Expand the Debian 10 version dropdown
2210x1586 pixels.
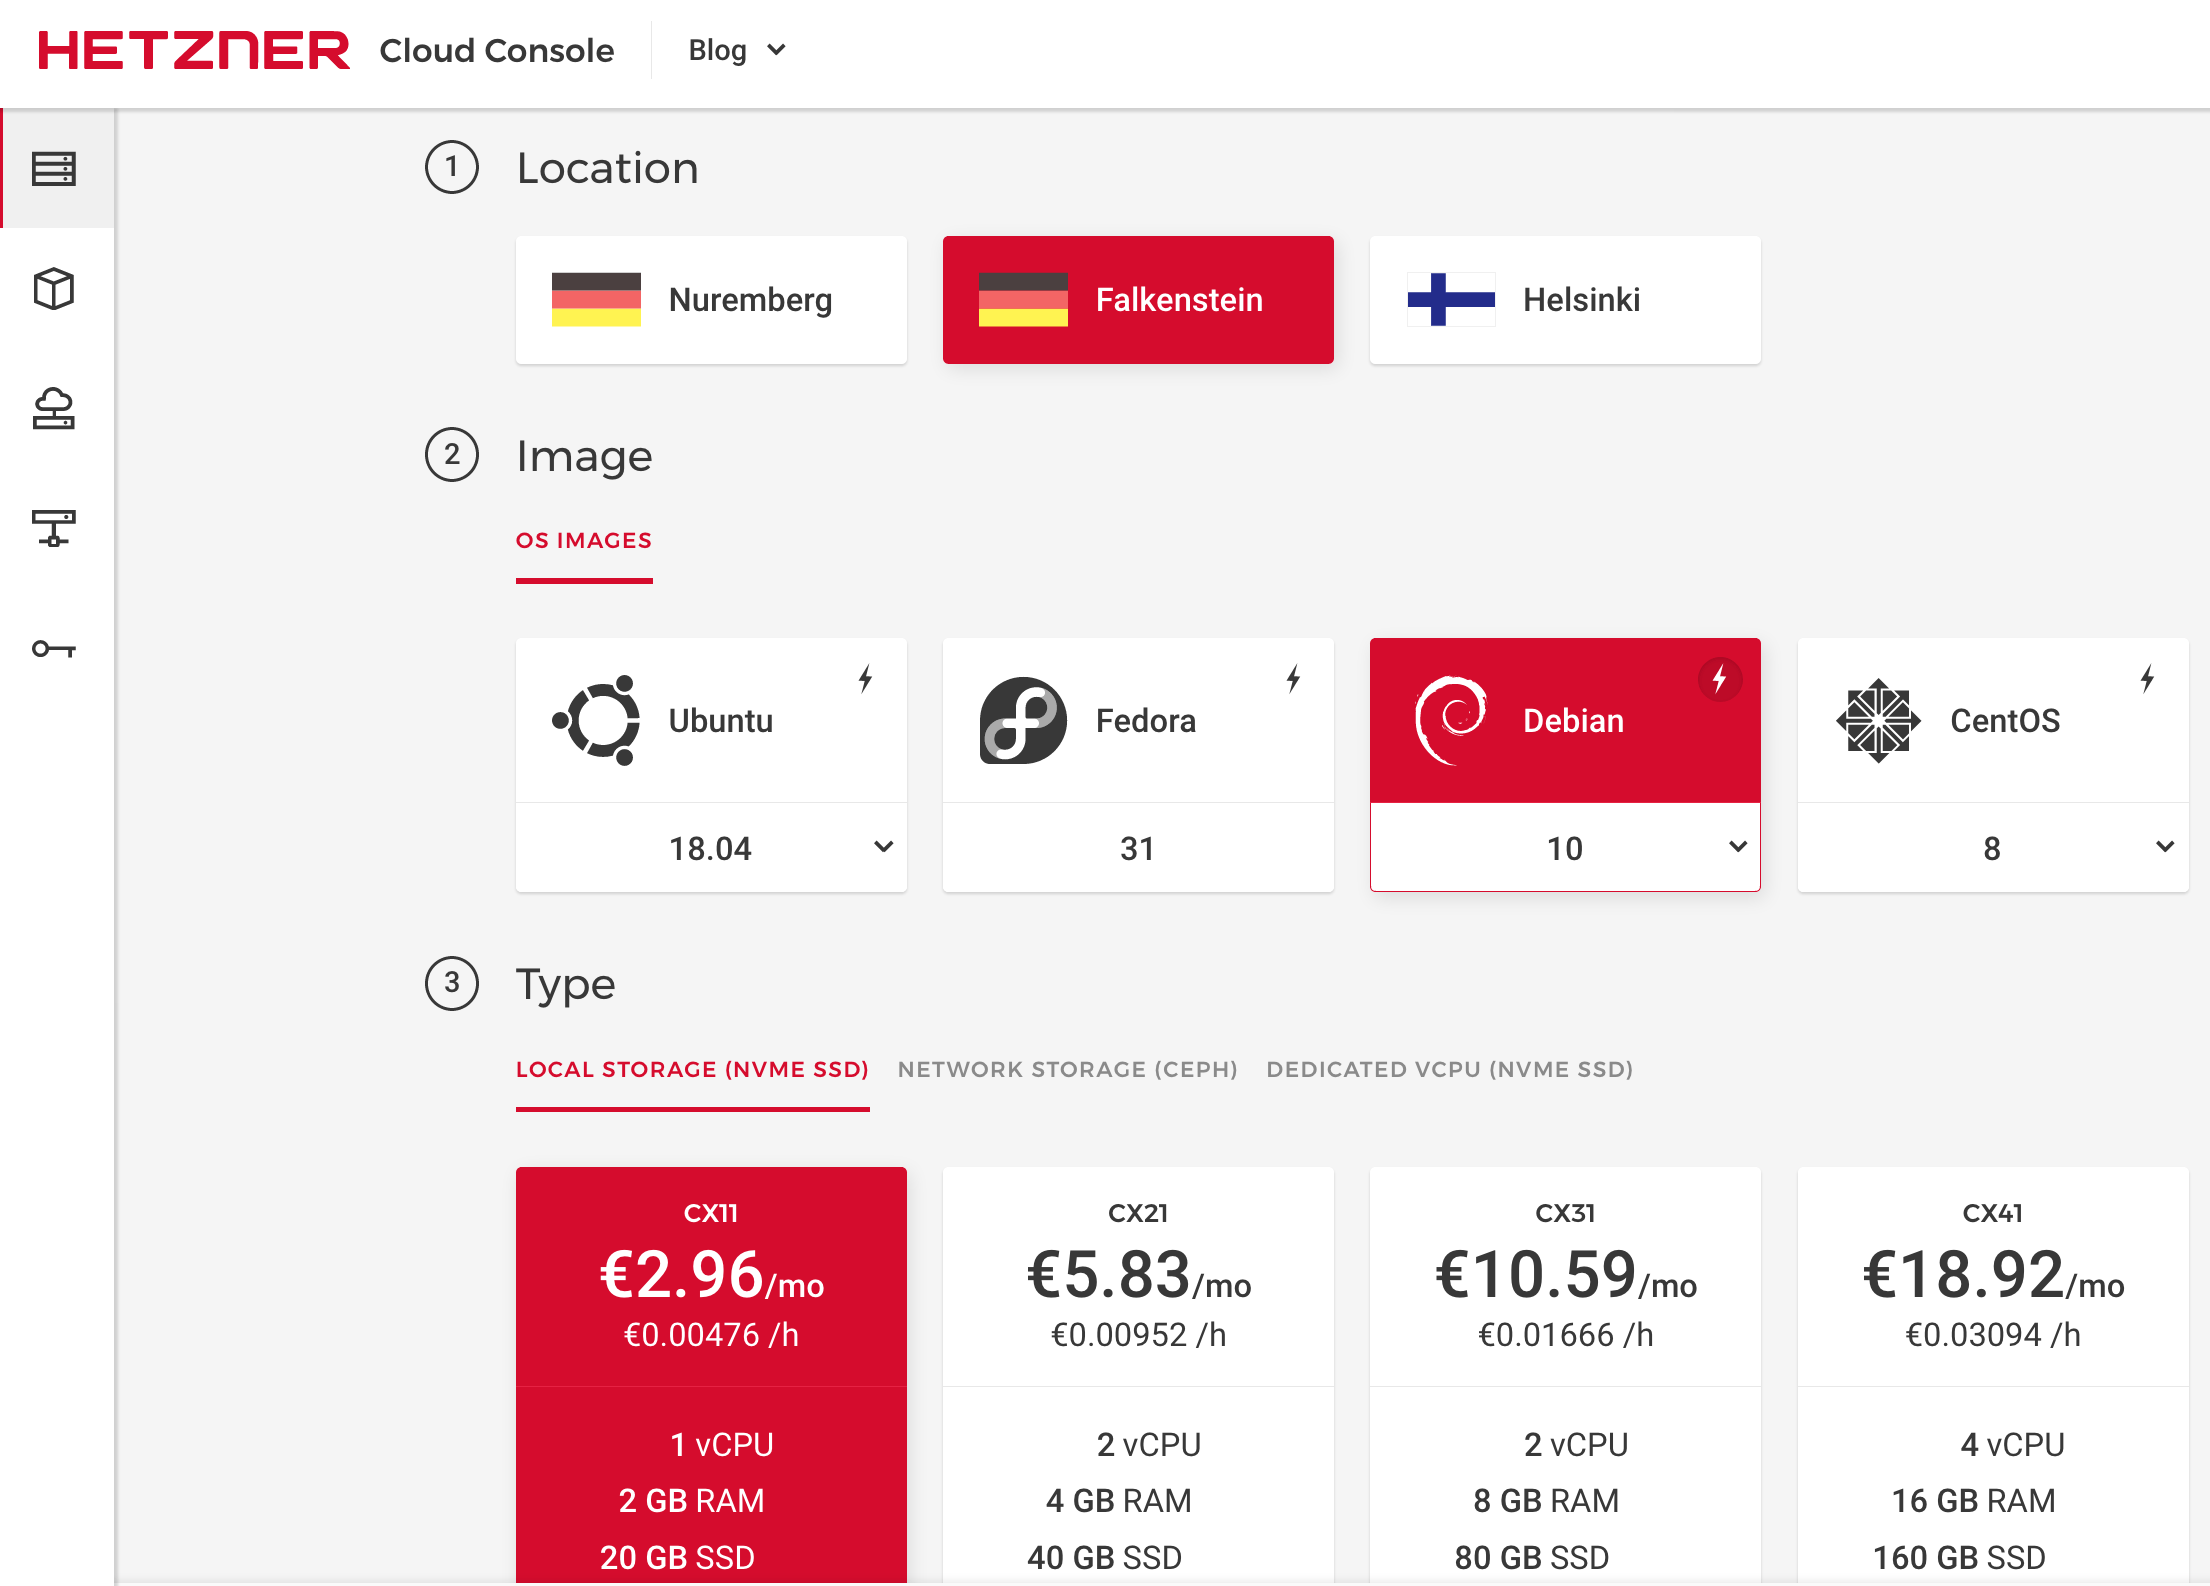pos(1565,848)
